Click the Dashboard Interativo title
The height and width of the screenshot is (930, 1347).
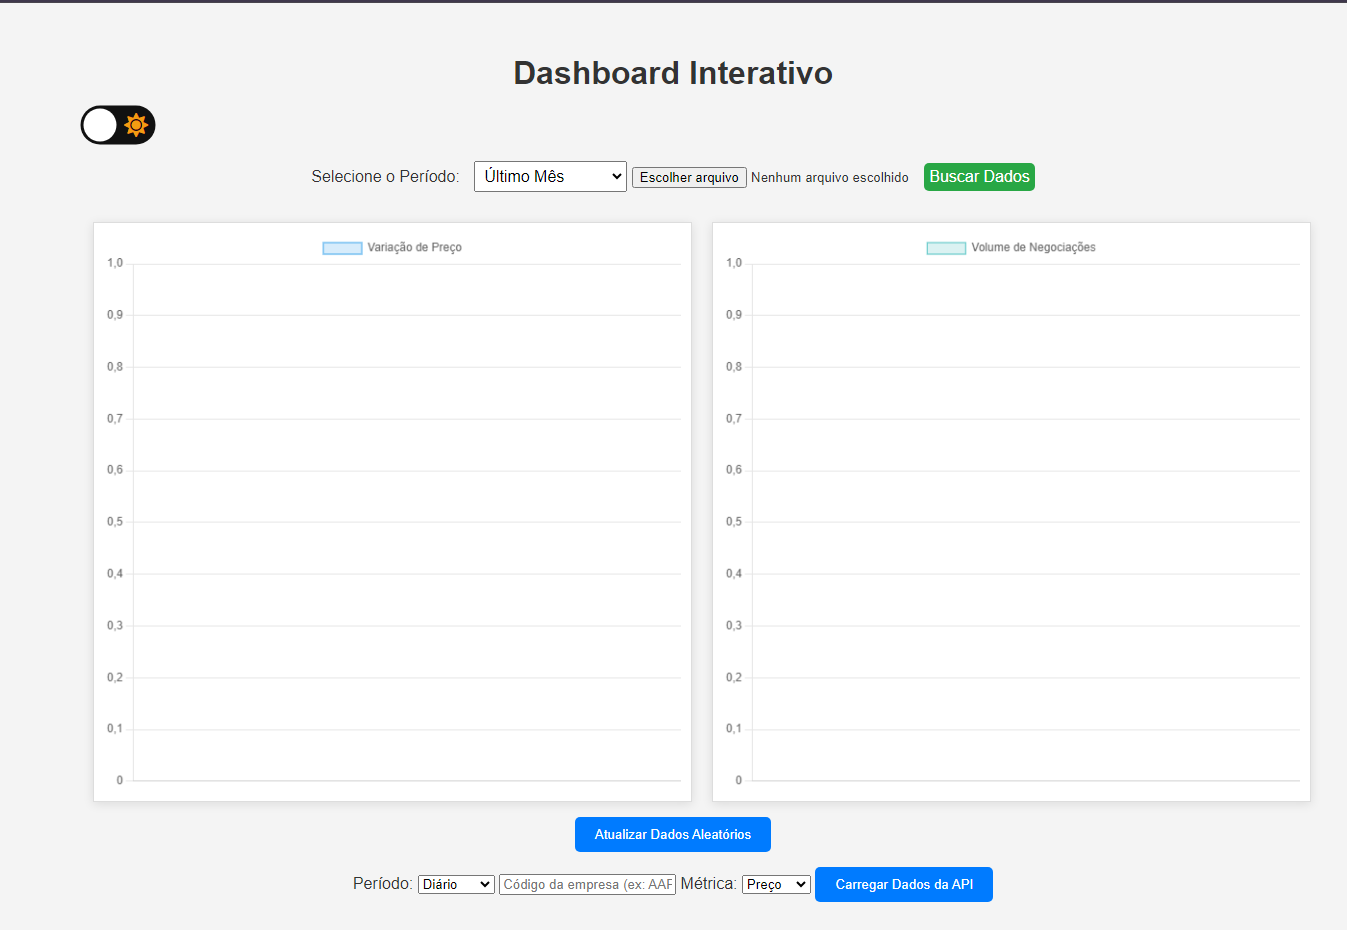click(x=672, y=72)
